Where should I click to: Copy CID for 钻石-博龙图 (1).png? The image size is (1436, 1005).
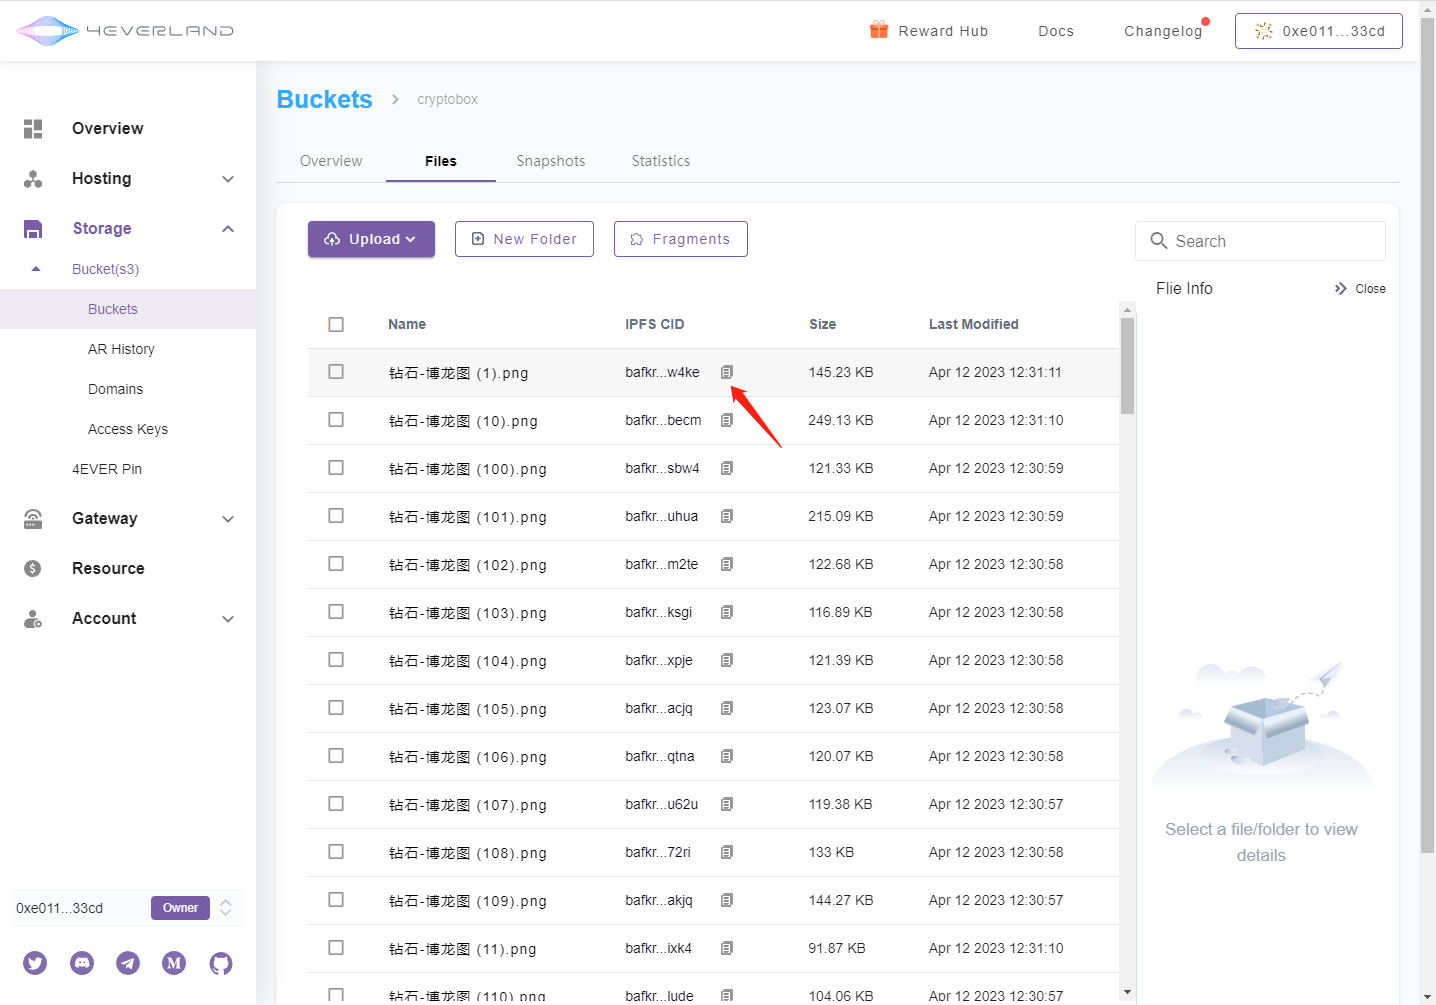[x=727, y=372]
